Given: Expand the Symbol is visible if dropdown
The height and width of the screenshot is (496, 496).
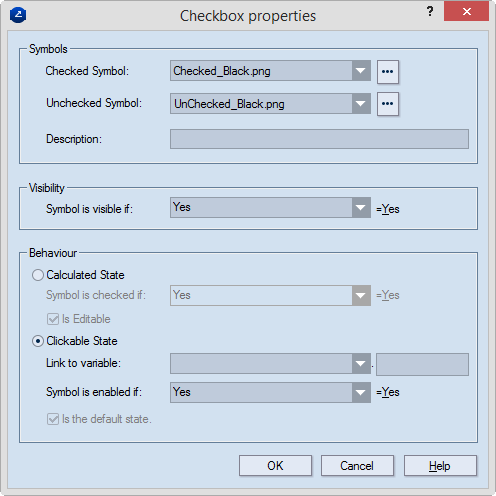Looking at the screenshot, I should 361,208.
